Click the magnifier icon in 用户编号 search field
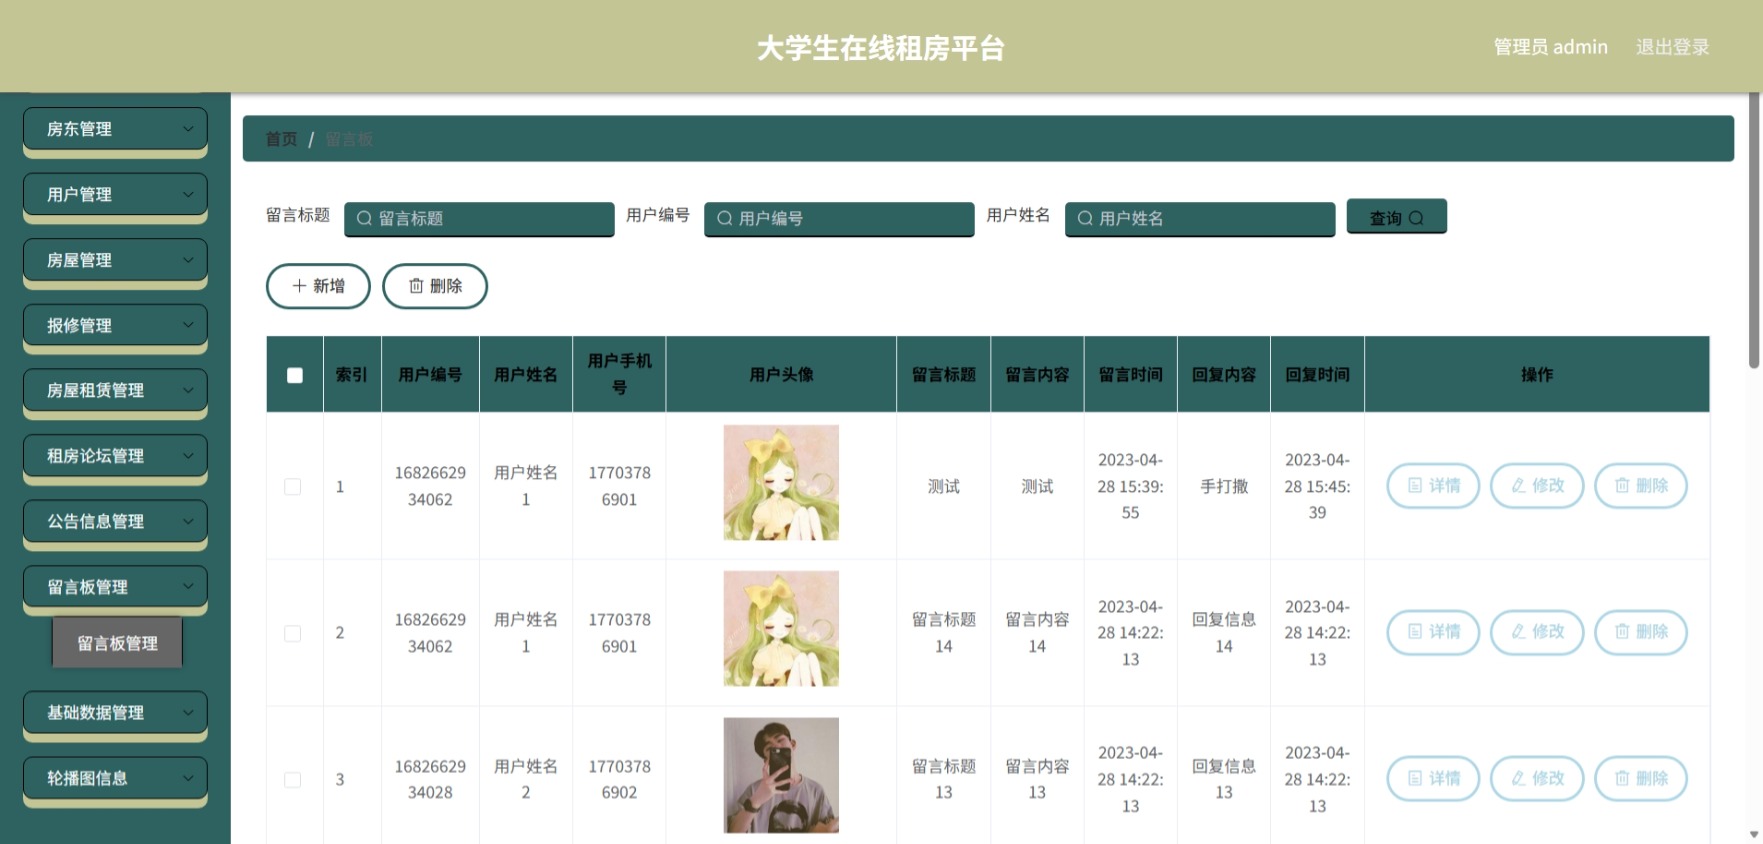The width and height of the screenshot is (1763, 844). [724, 218]
